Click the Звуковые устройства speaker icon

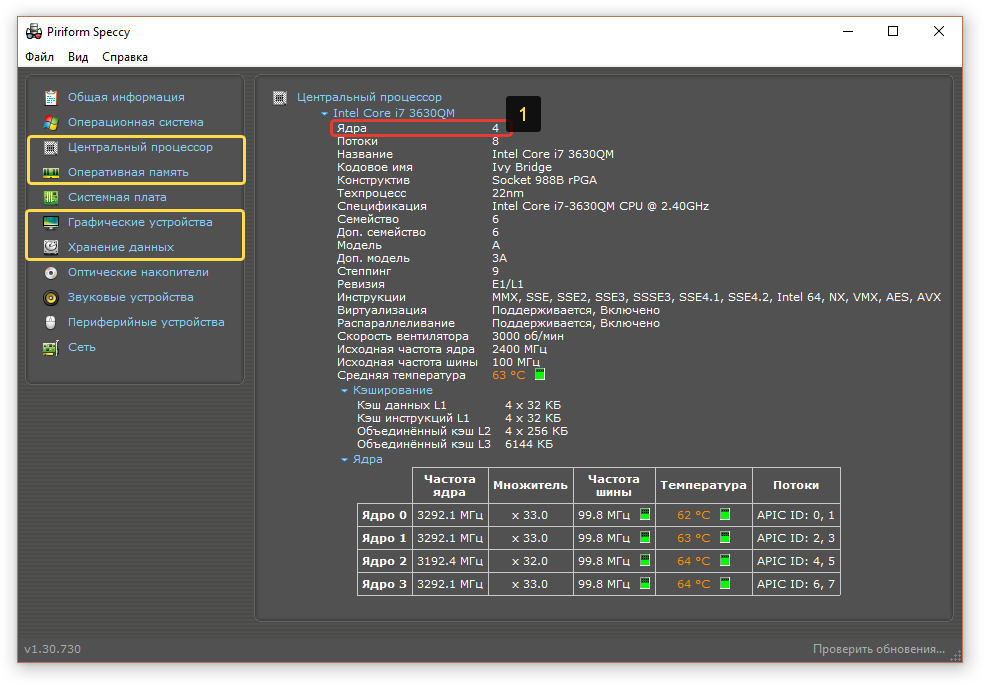51,297
